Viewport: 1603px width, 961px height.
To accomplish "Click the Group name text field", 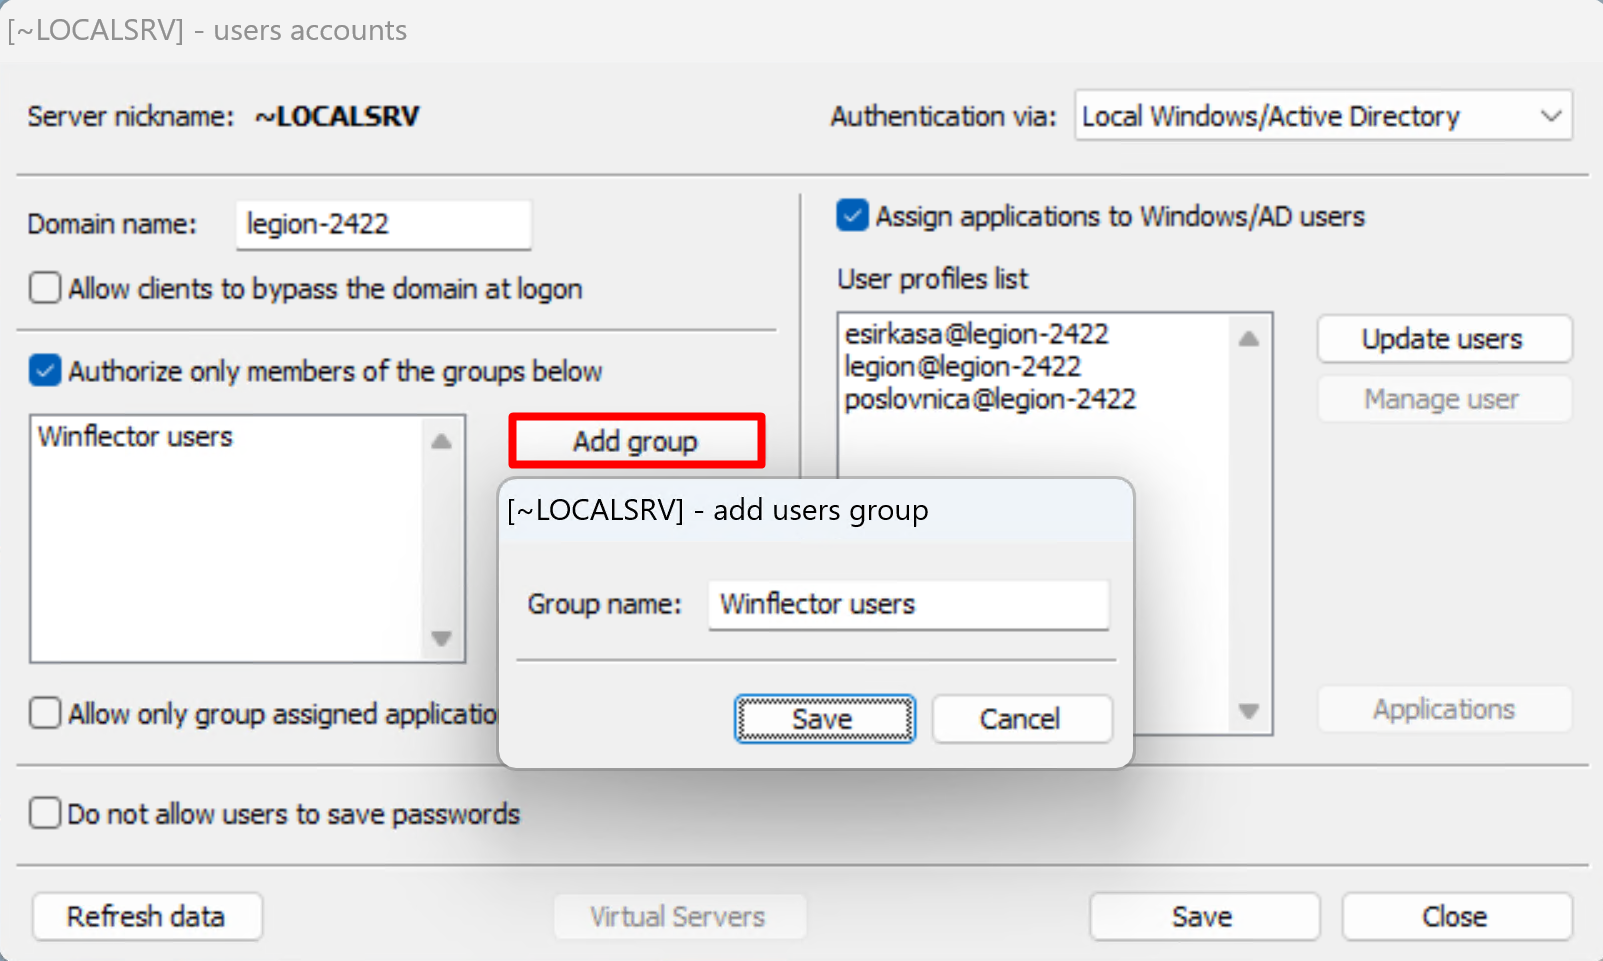I will point(907,604).
